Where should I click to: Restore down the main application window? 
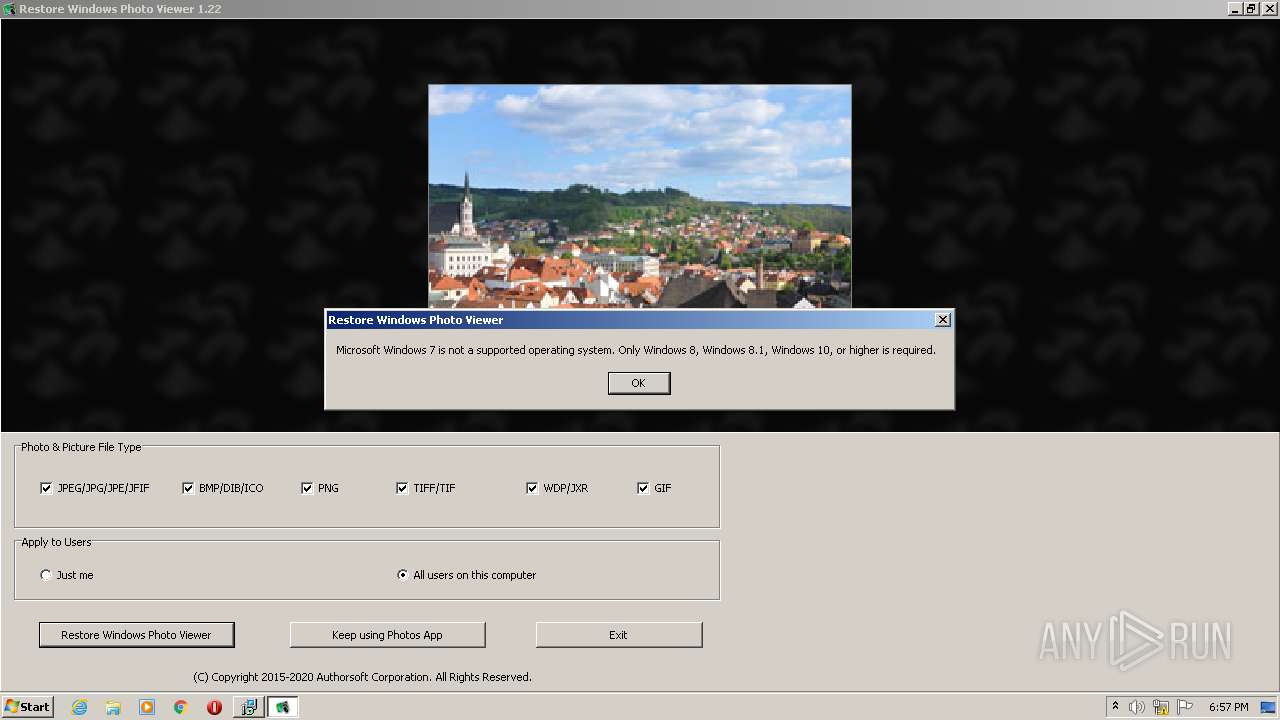coord(1251,9)
